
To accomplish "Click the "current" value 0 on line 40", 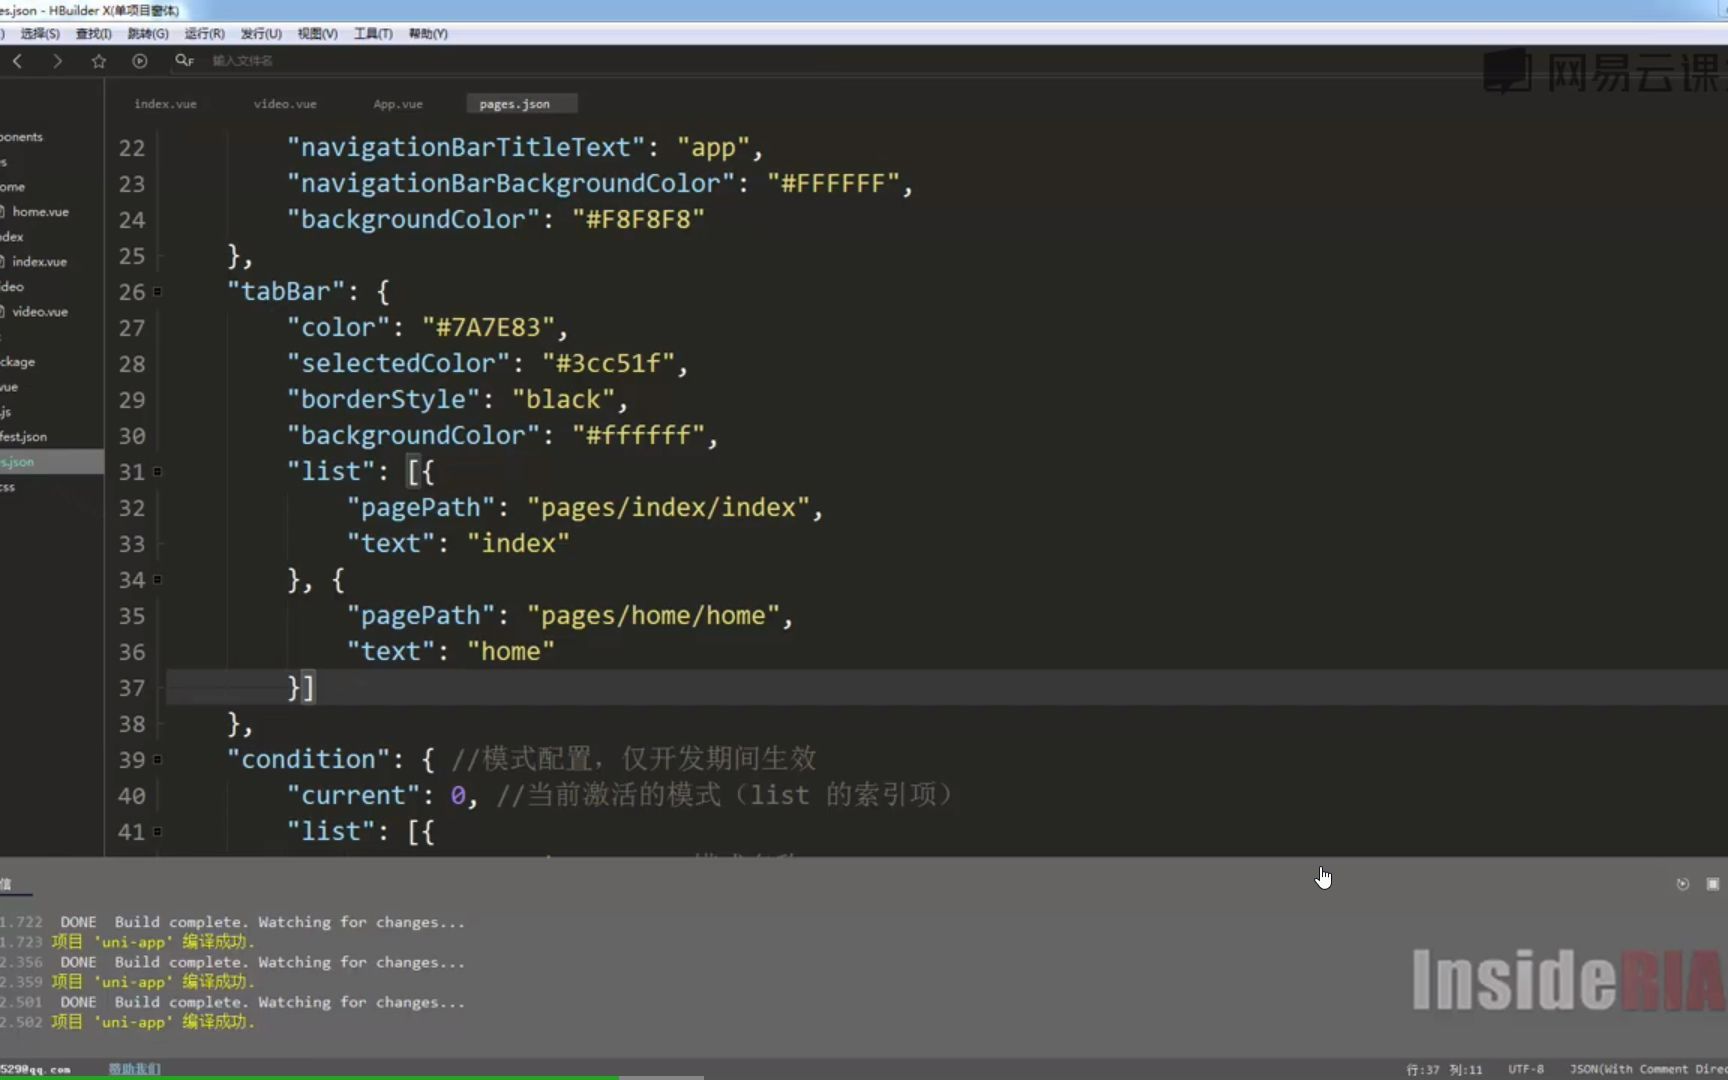I will (x=457, y=796).
